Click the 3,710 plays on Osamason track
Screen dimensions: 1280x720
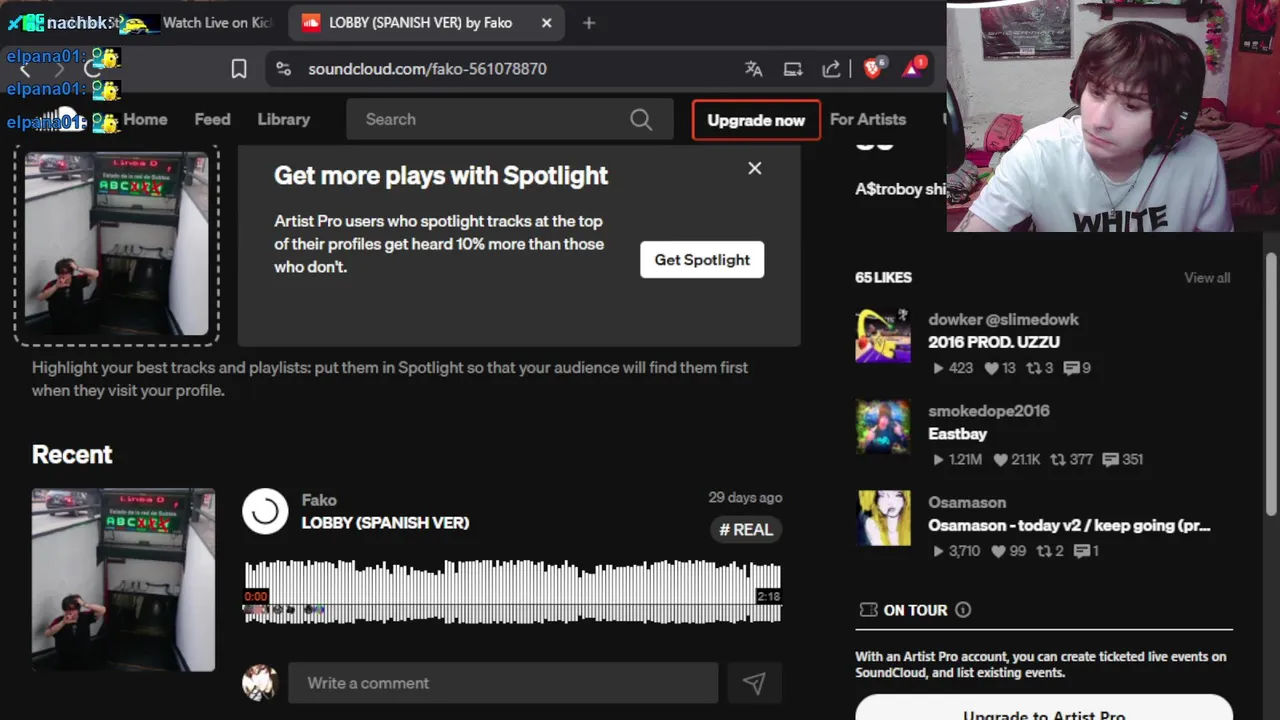(956, 551)
